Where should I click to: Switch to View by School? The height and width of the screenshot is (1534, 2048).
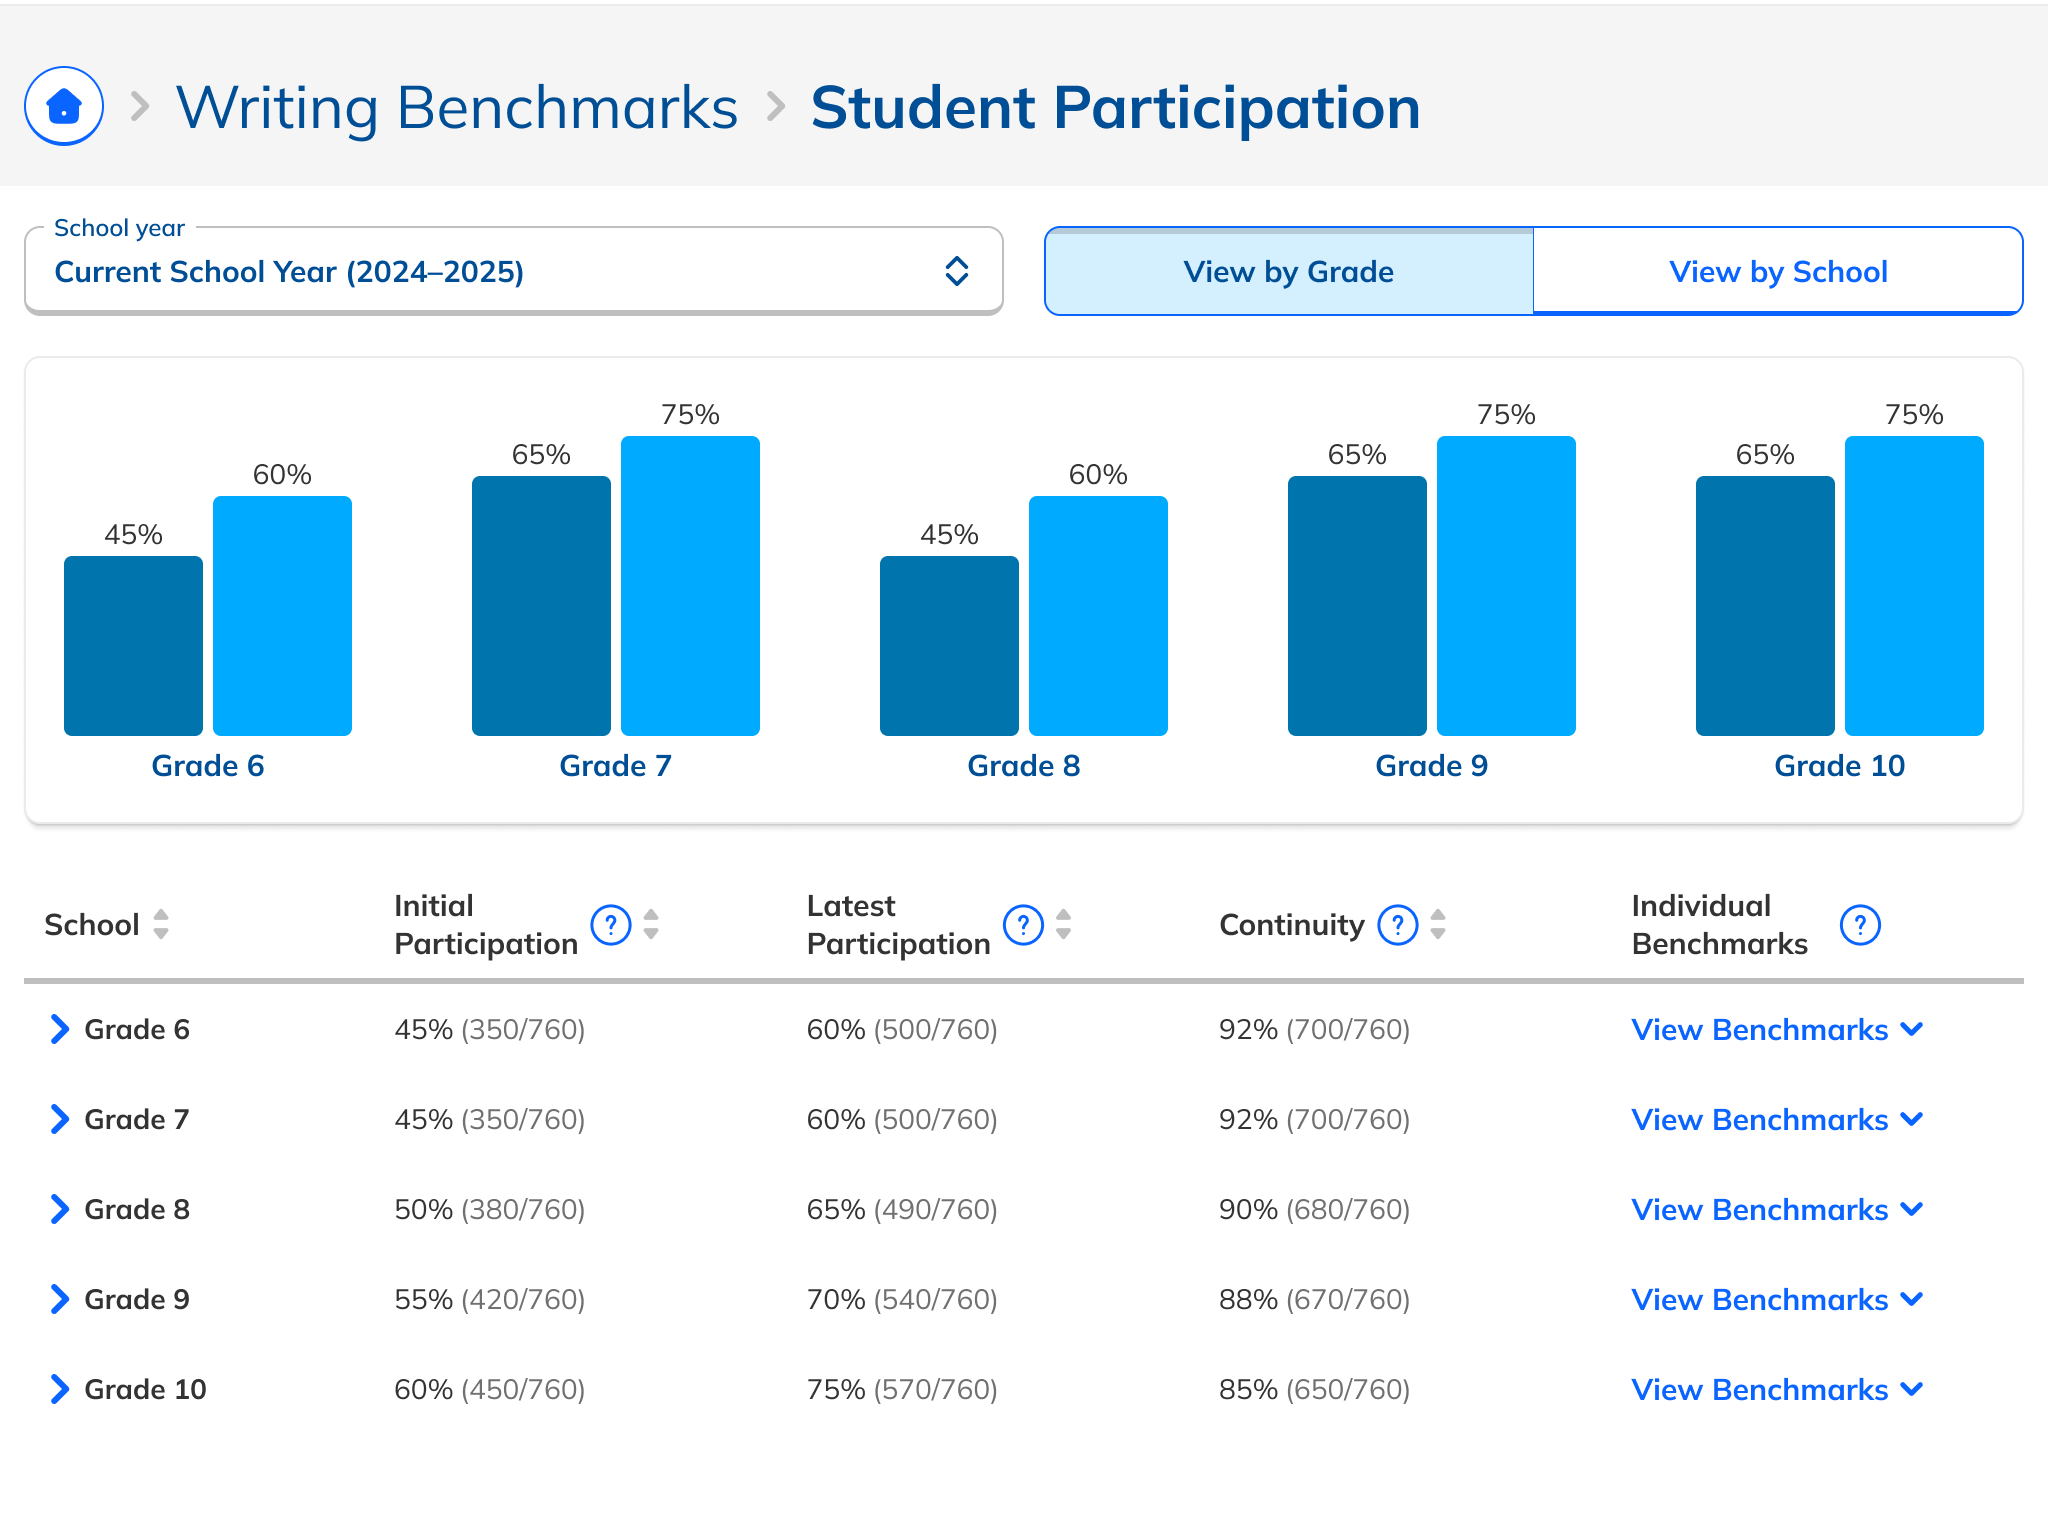pyautogui.click(x=1778, y=272)
